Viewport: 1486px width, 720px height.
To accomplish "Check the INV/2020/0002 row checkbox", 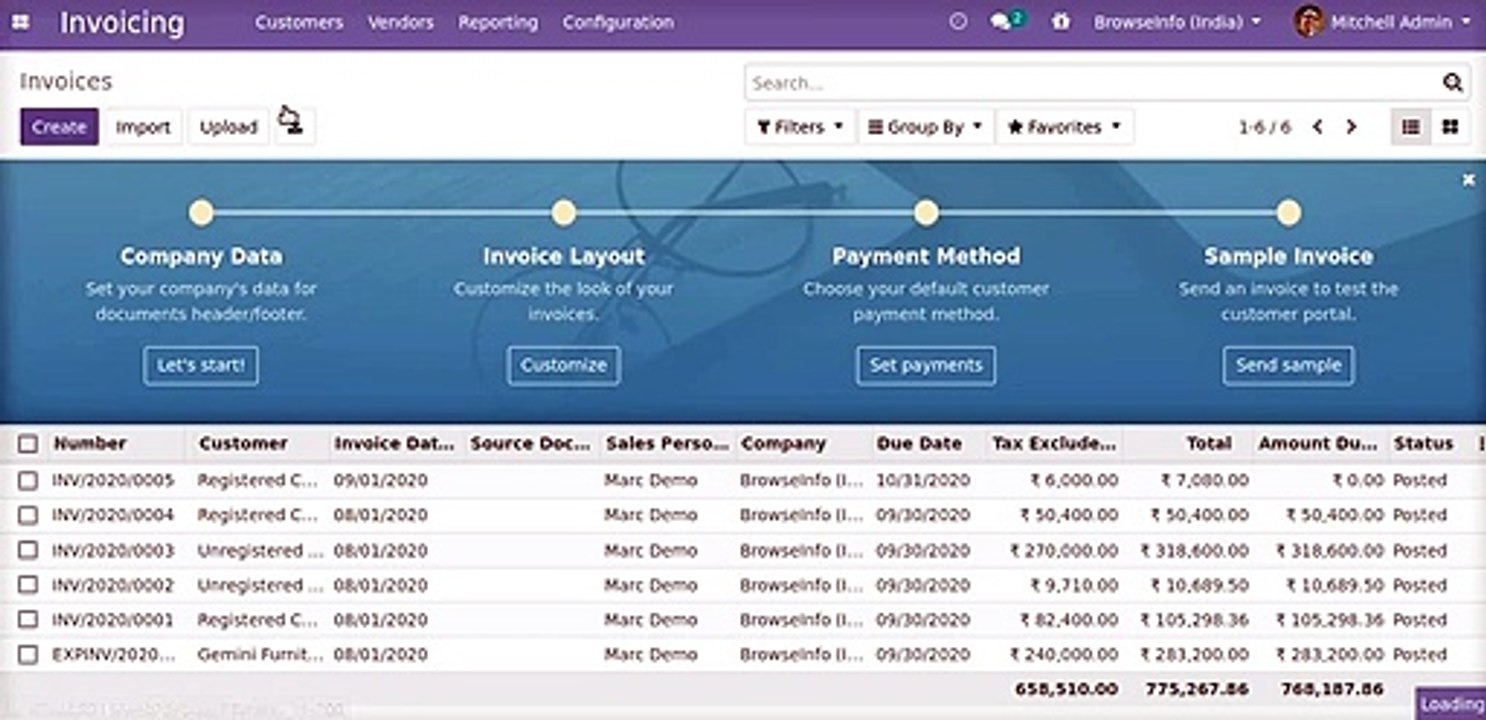I will pyautogui.click(x=28, y=585).
